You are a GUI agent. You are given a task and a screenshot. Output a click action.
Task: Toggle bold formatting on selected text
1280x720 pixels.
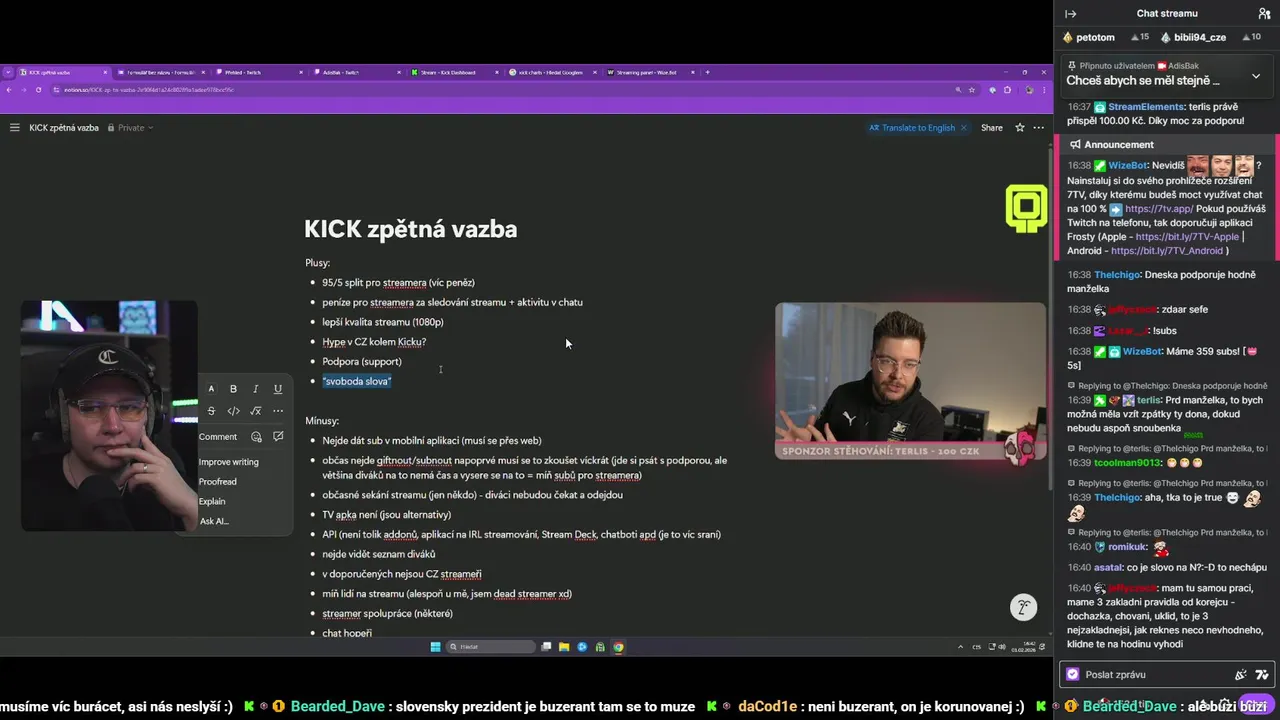233,389
